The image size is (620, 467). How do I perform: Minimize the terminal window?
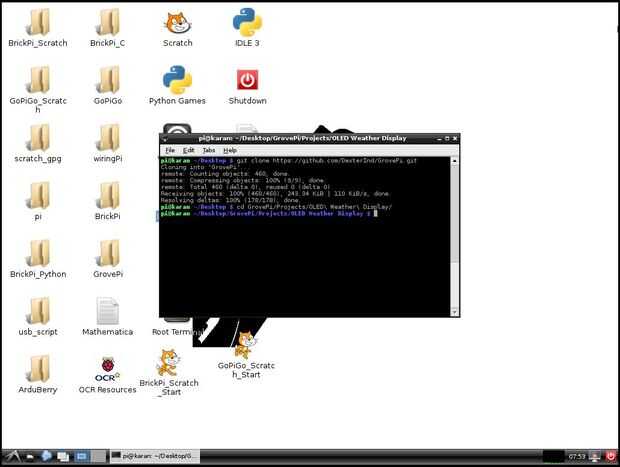439,139
